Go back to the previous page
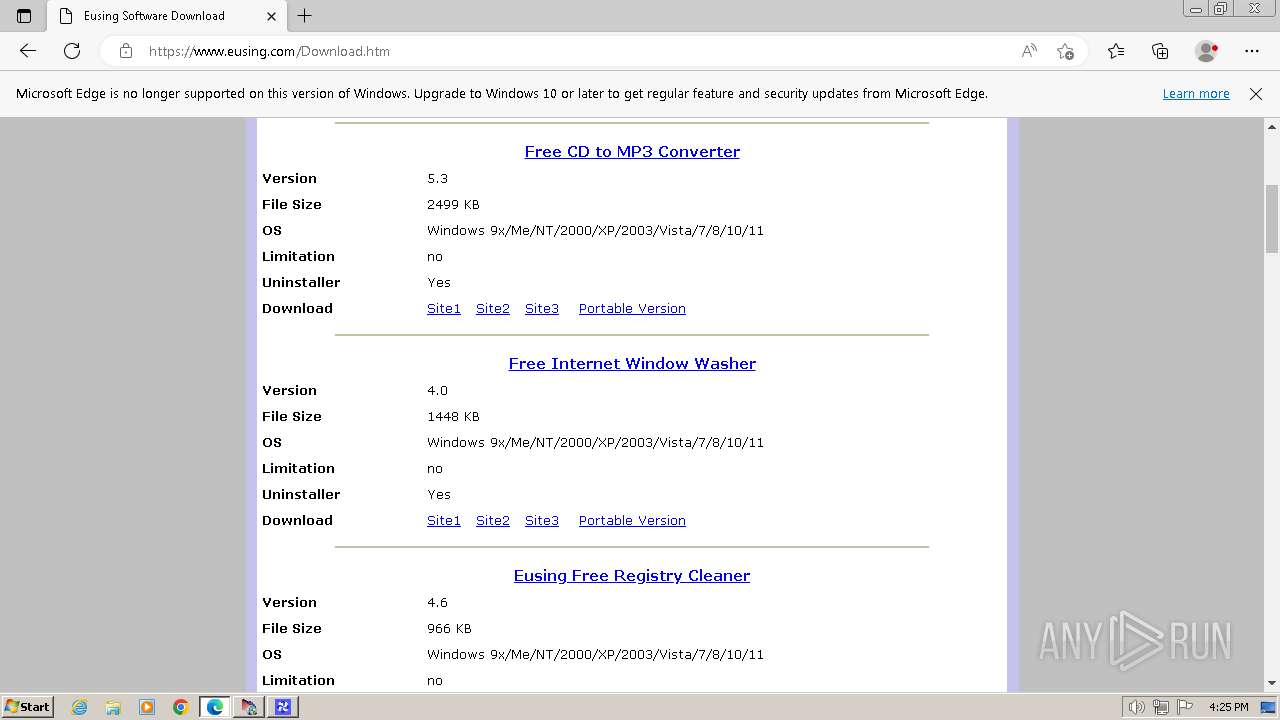Screen dimensions: 1280x720 coord(28,51)
